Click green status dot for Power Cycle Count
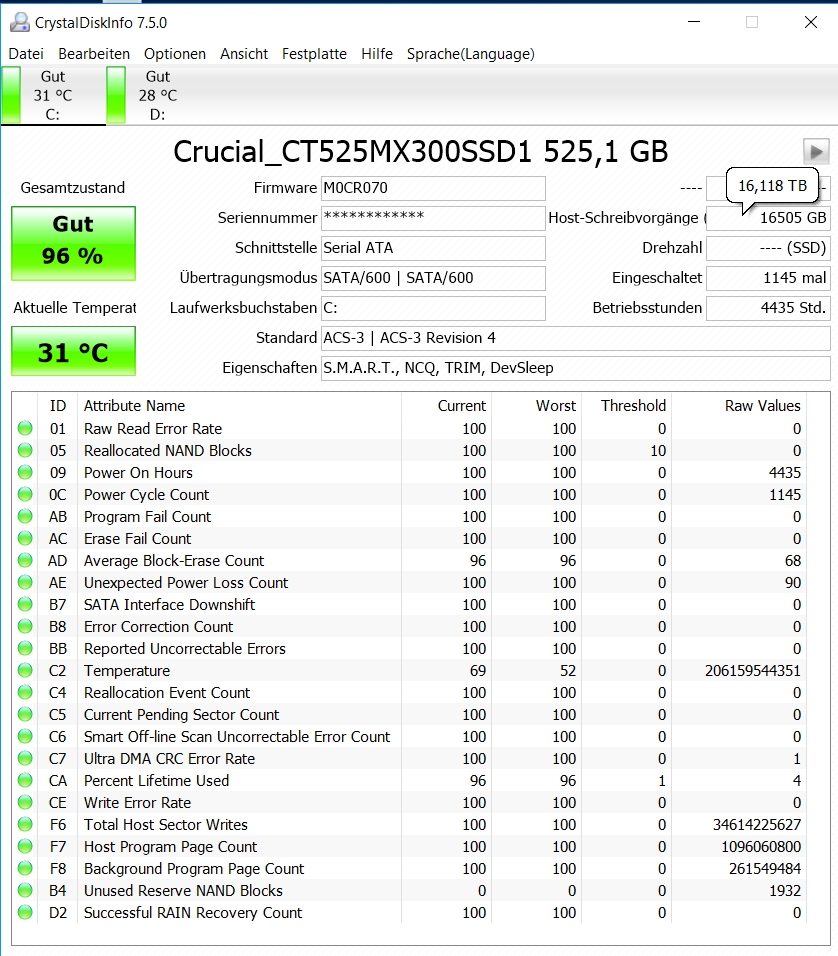 25,494
